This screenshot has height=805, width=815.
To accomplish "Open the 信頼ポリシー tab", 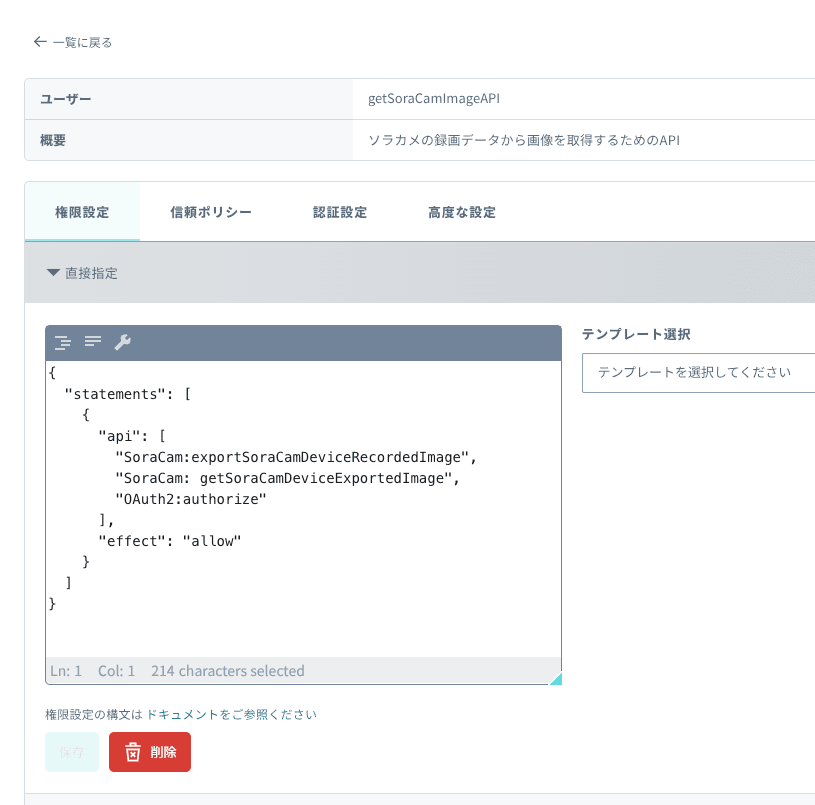I will click(211, 212).
